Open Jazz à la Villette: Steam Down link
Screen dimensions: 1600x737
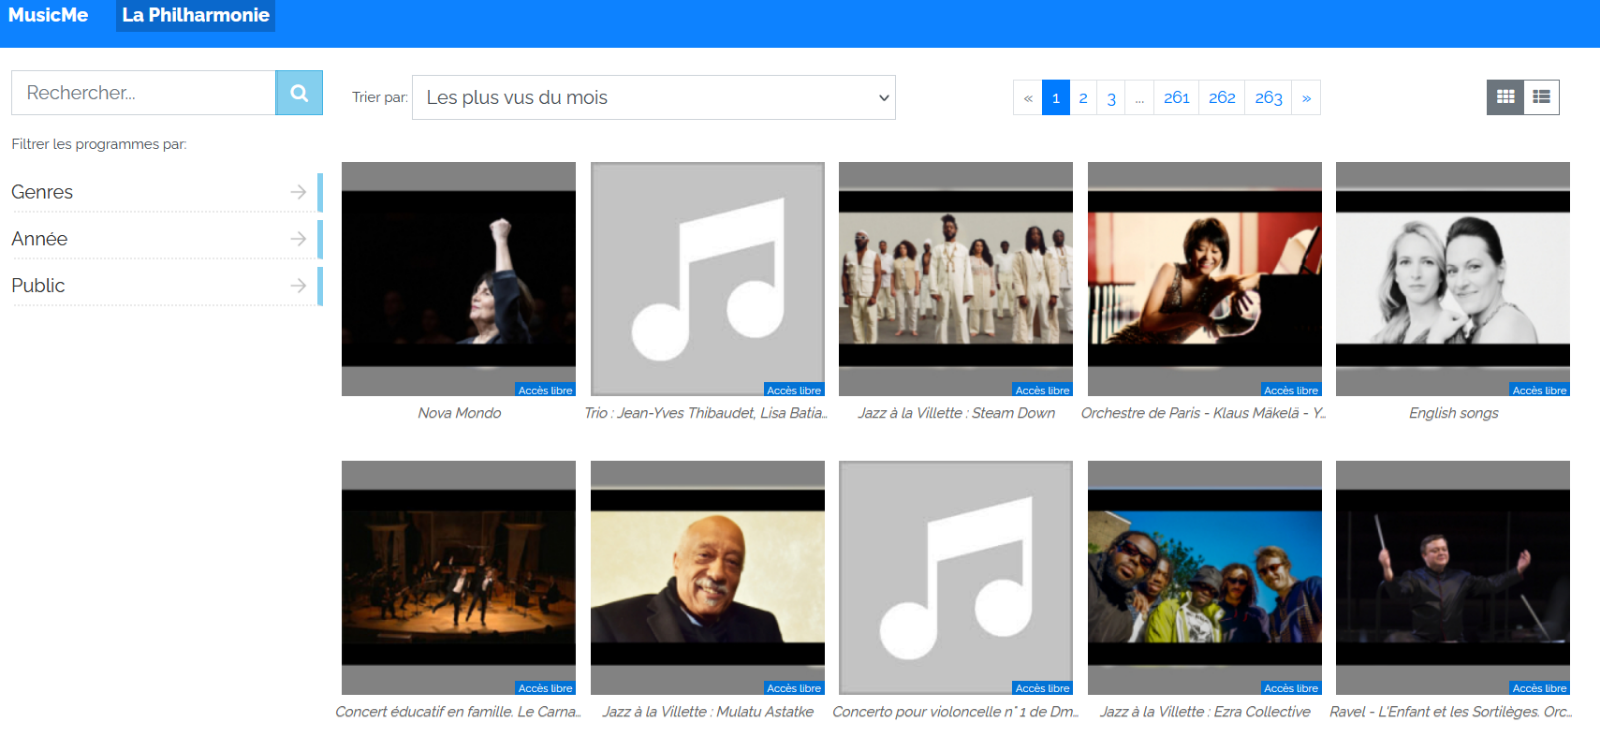coord(956,413)
